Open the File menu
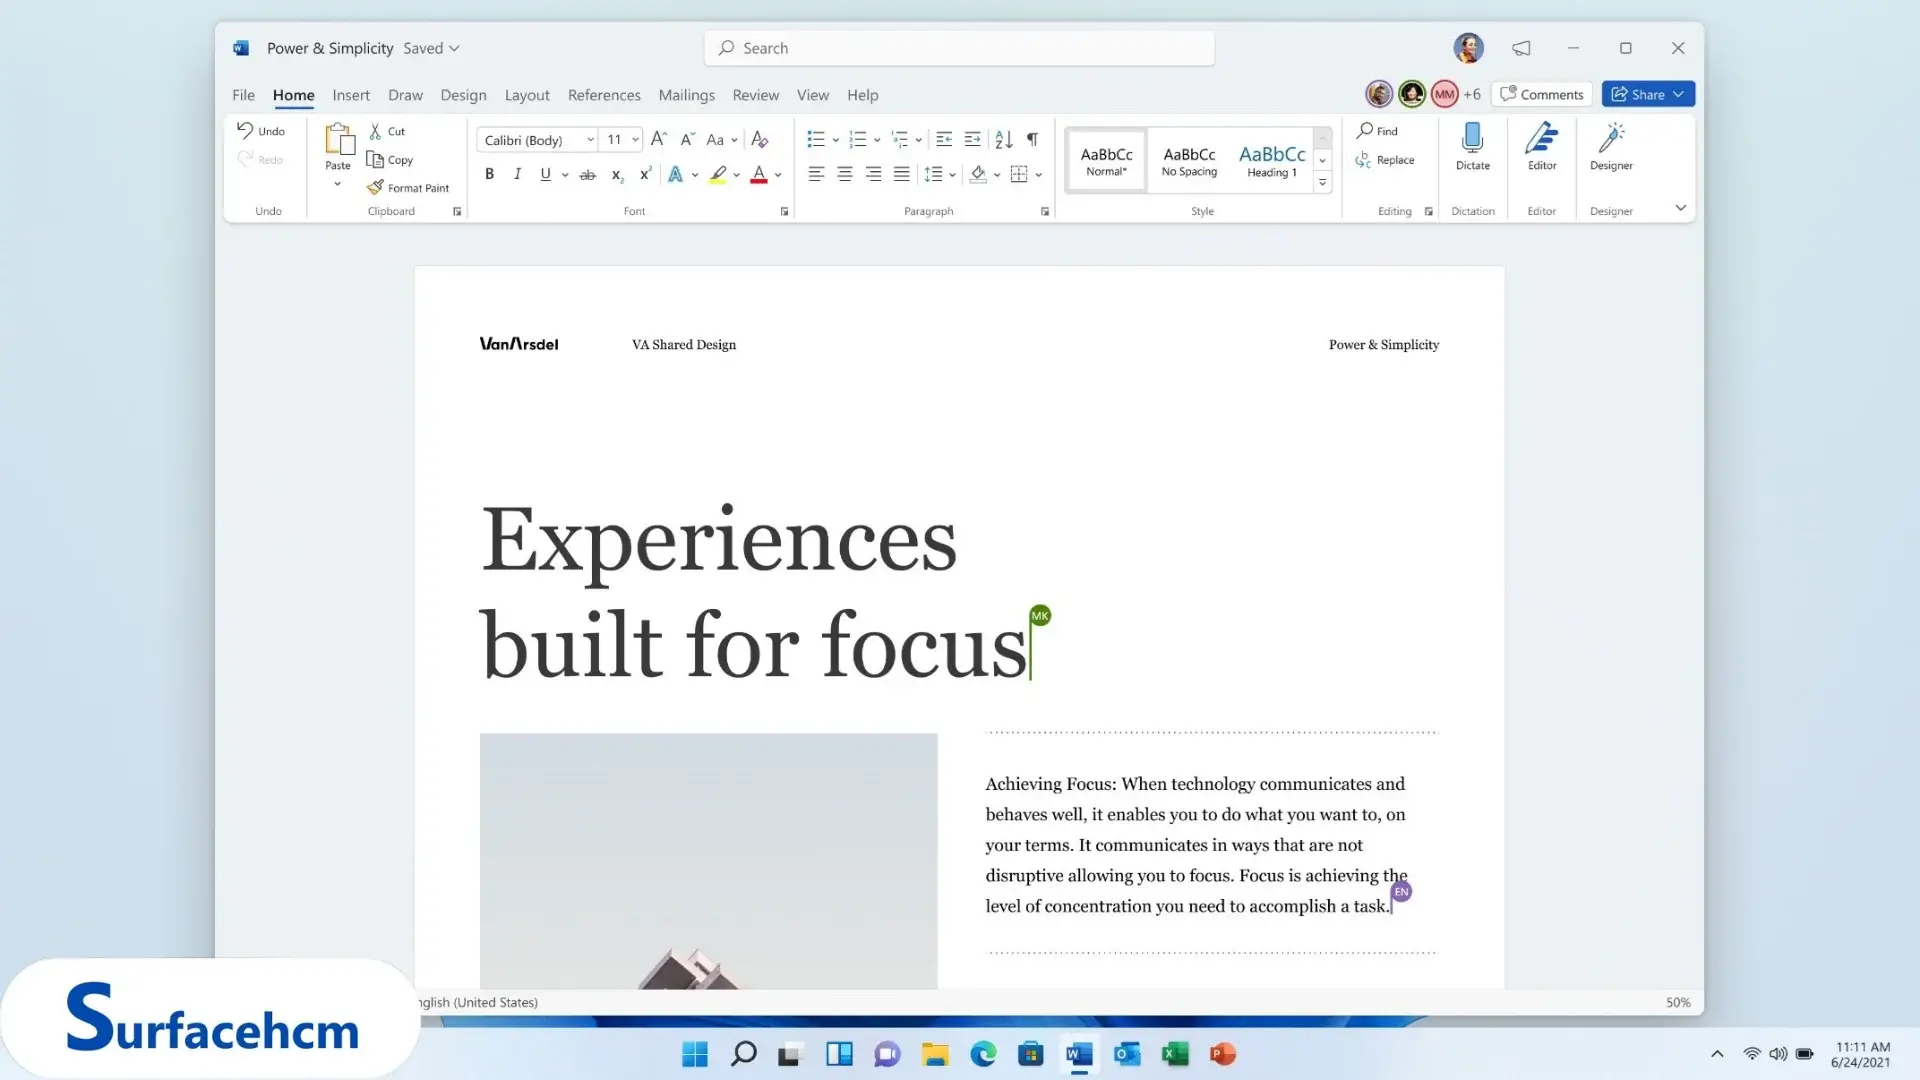 pyautogui.click(x=243, y=95)
